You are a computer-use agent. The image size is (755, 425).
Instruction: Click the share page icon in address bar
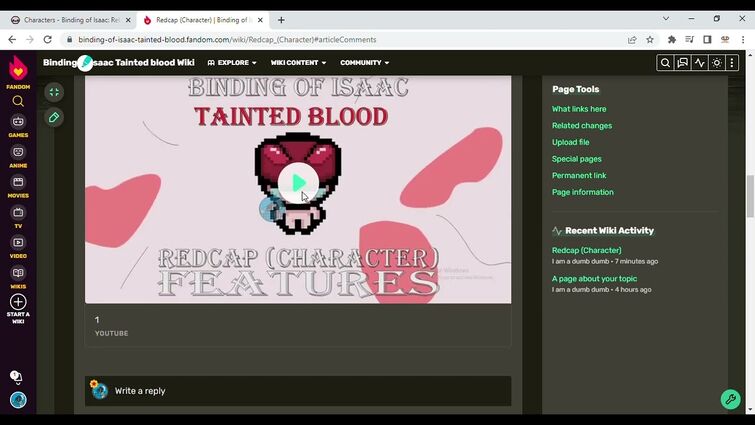(x=632, y=39)
